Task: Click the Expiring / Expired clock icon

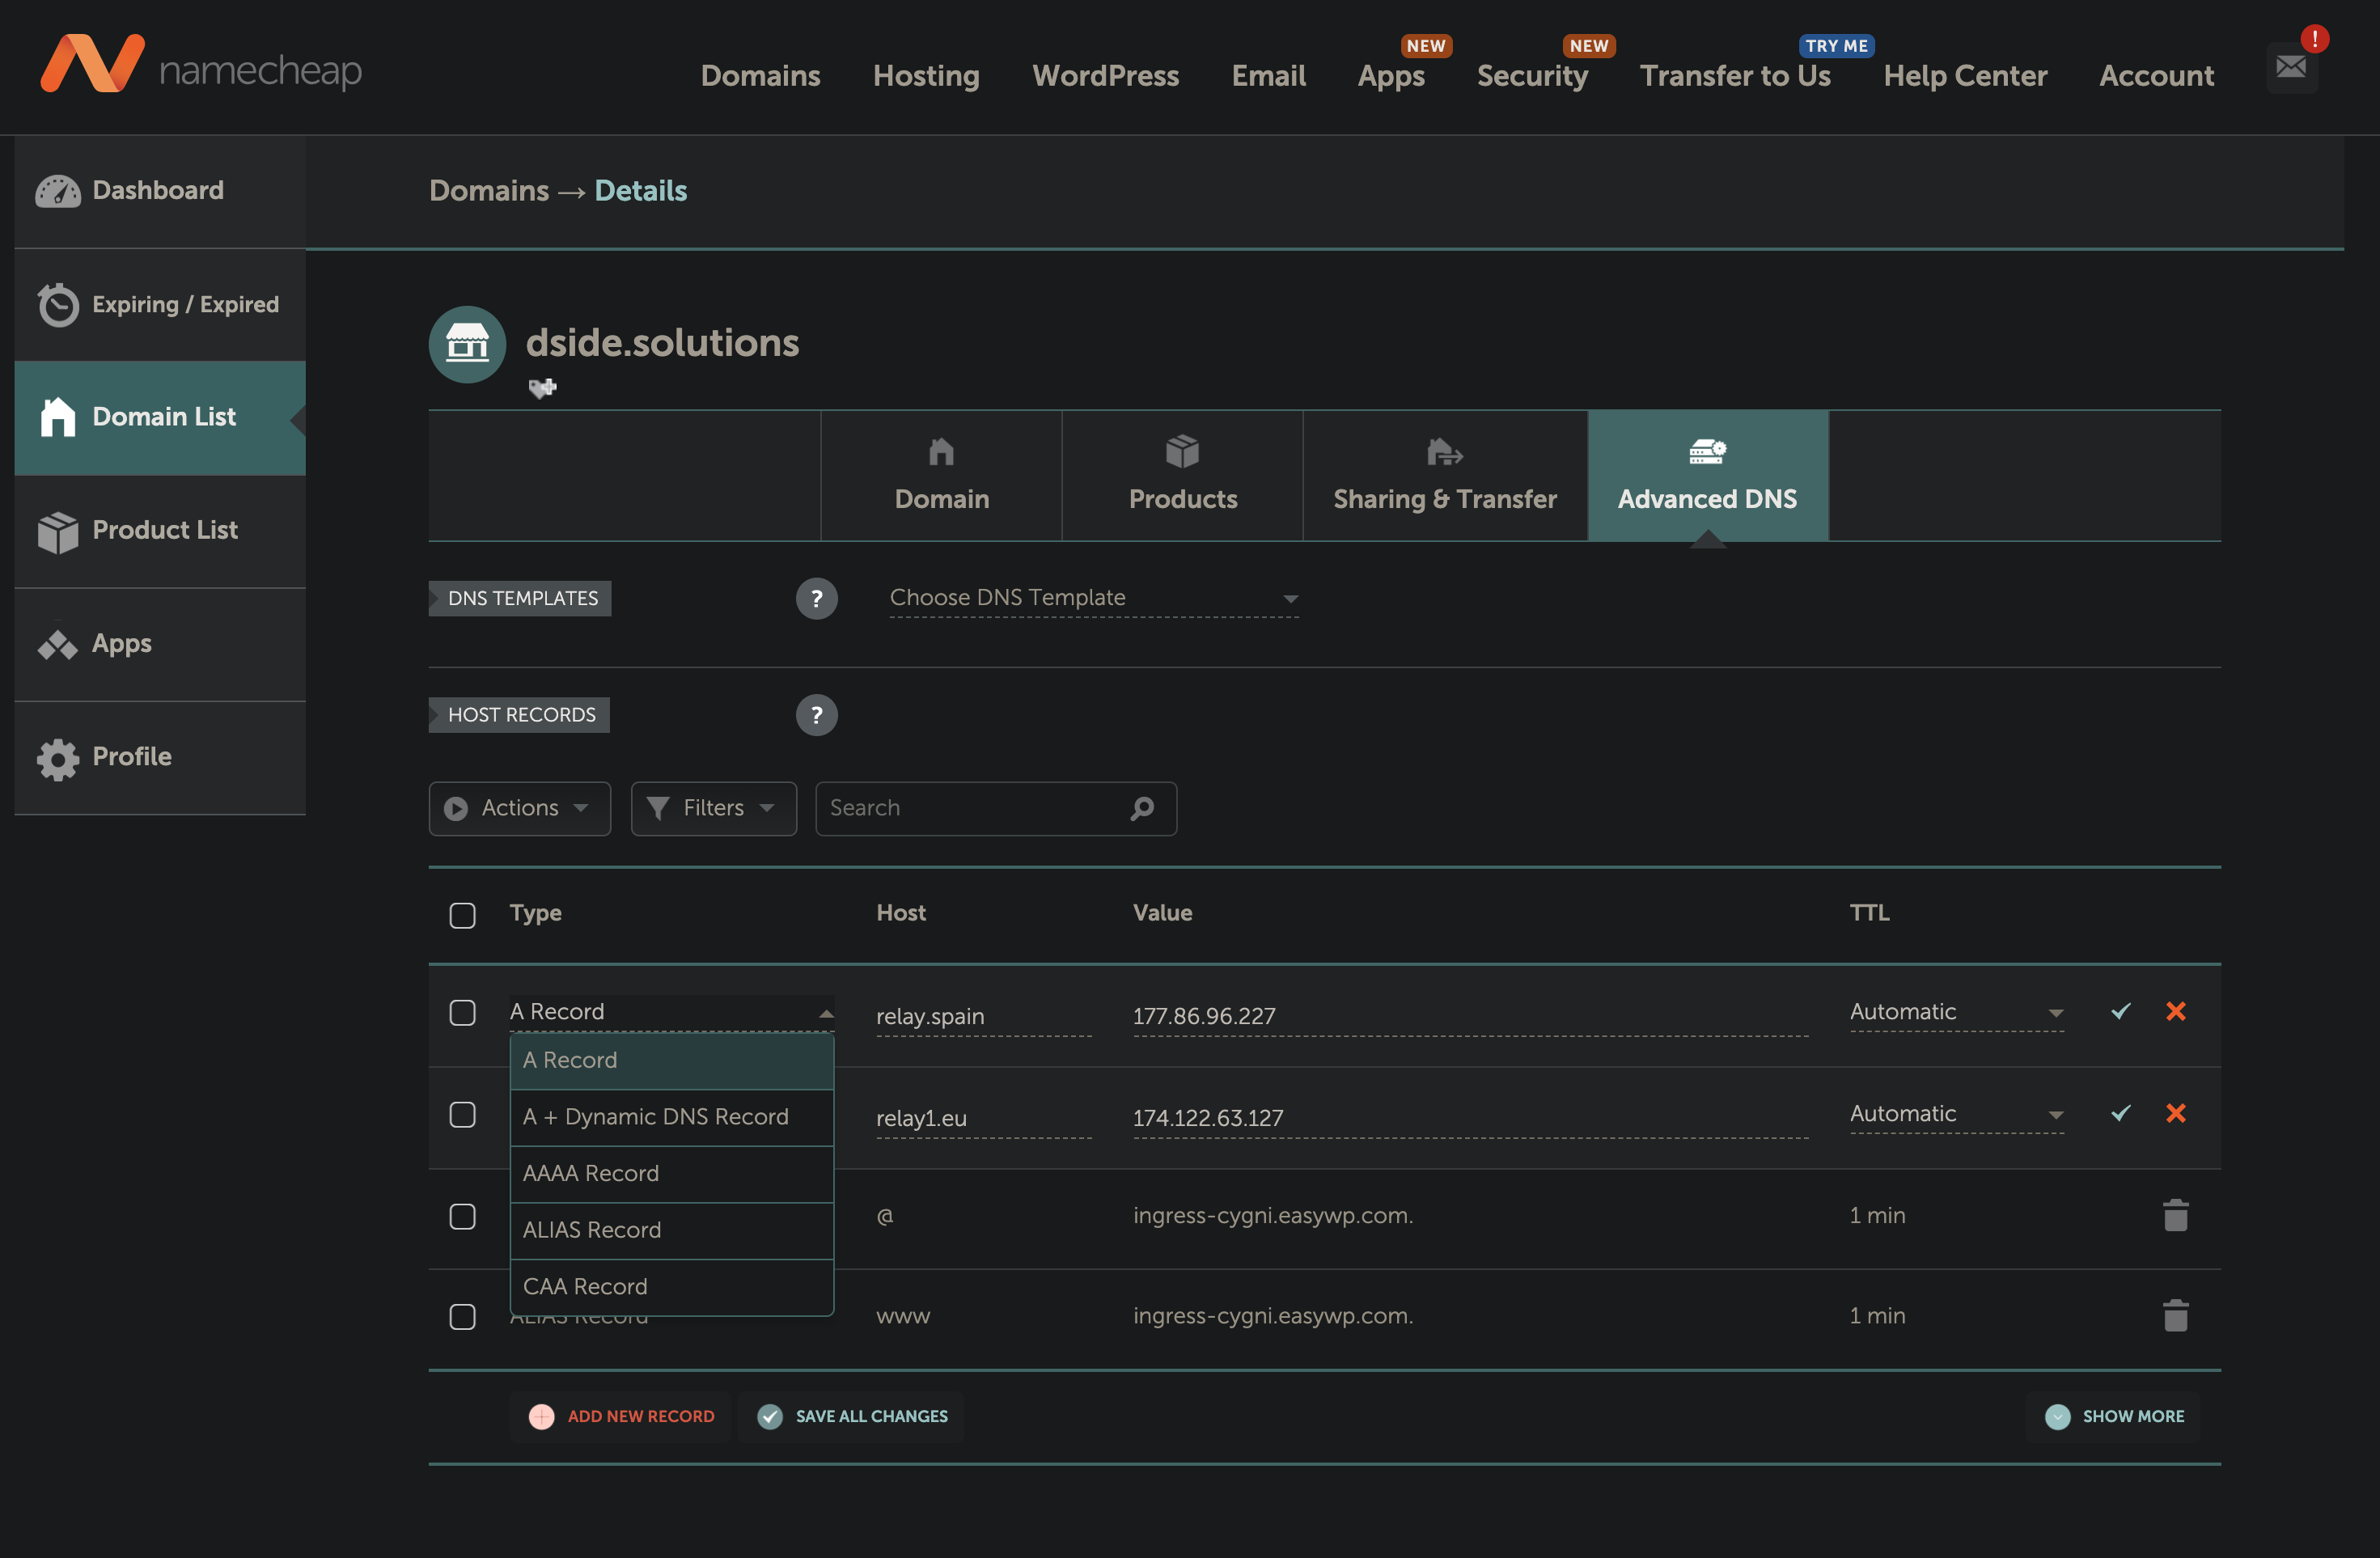Action: click(x=58, y=305)
